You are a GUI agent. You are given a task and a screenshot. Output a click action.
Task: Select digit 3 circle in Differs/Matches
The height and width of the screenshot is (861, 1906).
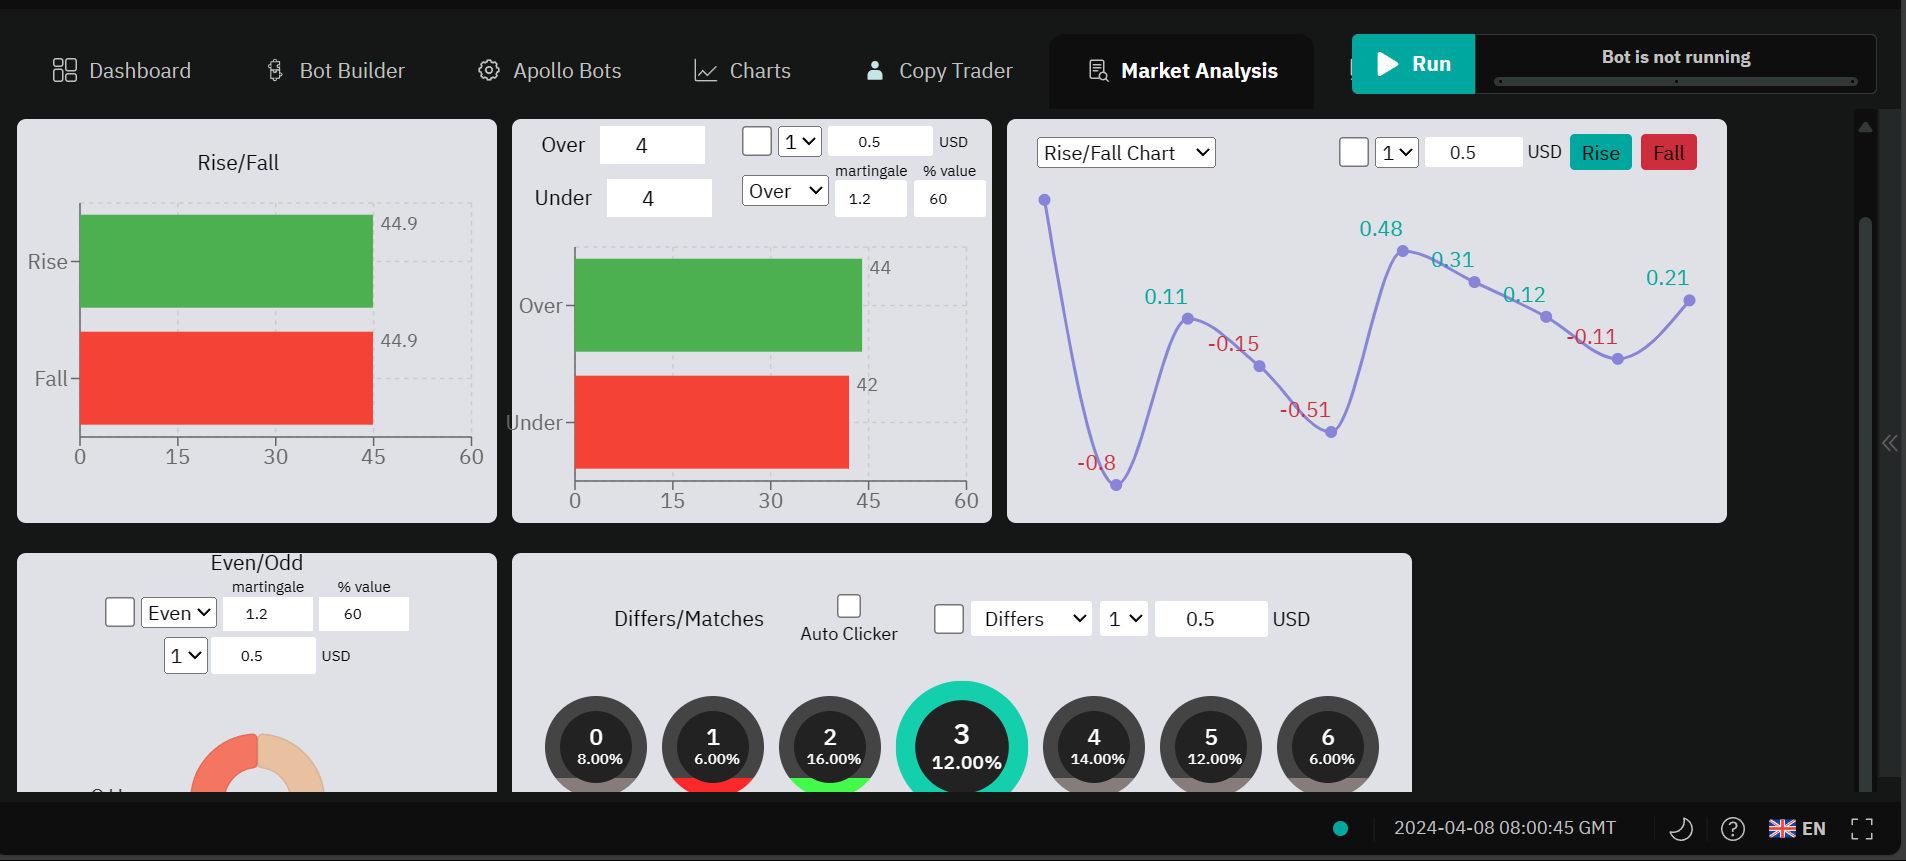pyautogui.click(x=962, y=745)
